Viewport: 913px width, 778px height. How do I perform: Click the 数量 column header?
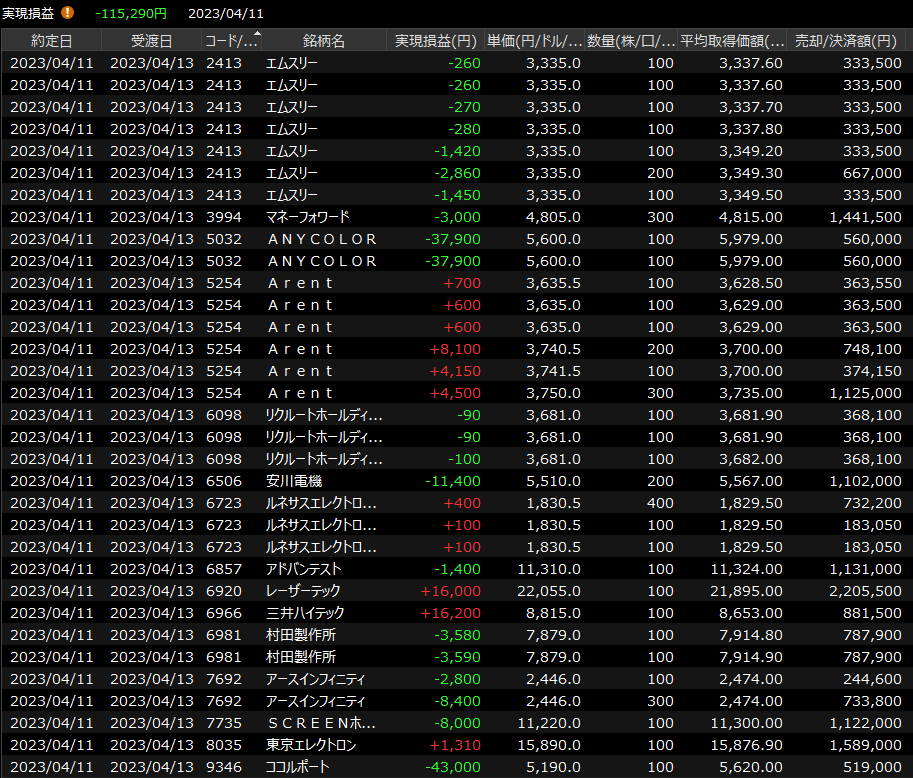pos(631,41)
